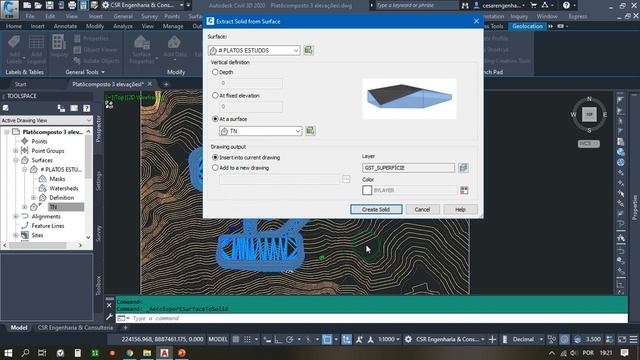The width and height of the screenshot is (640, 360).
Task: Select the Watersheds item in Prospector tree
Action: [64, 188]
